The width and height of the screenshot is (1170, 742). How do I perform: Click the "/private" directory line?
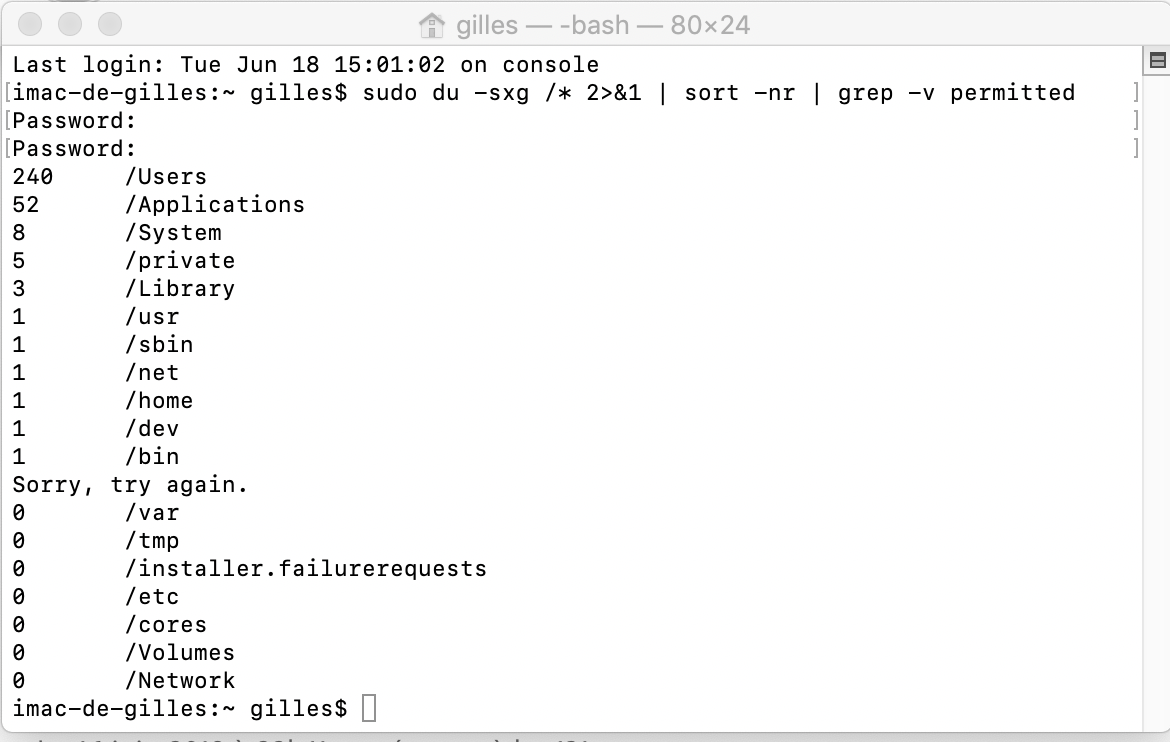click(x=180, y=261)
